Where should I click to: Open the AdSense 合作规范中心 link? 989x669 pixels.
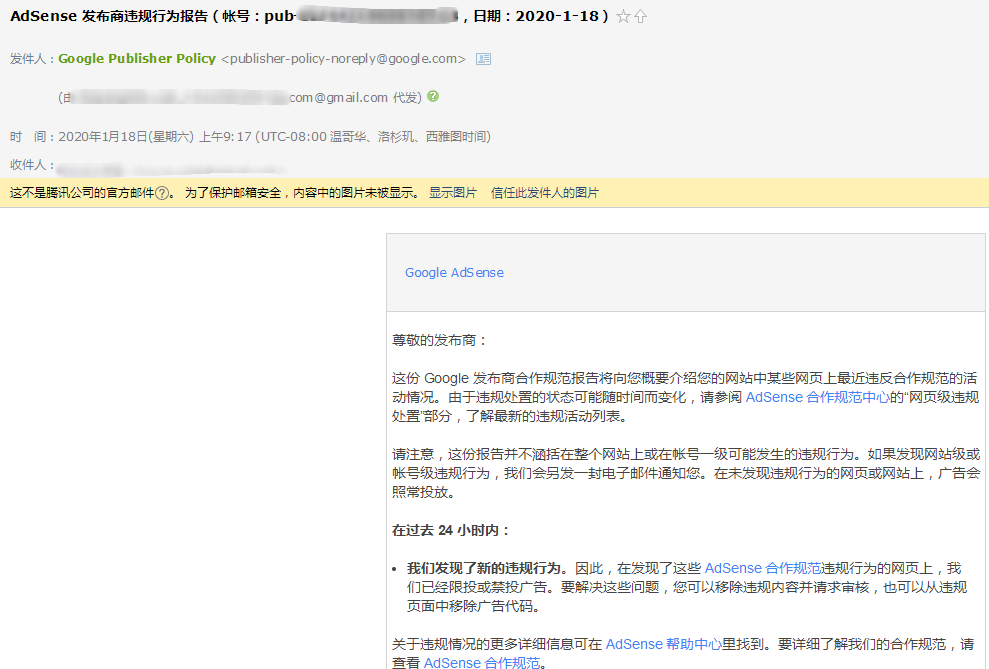[817, 397]
